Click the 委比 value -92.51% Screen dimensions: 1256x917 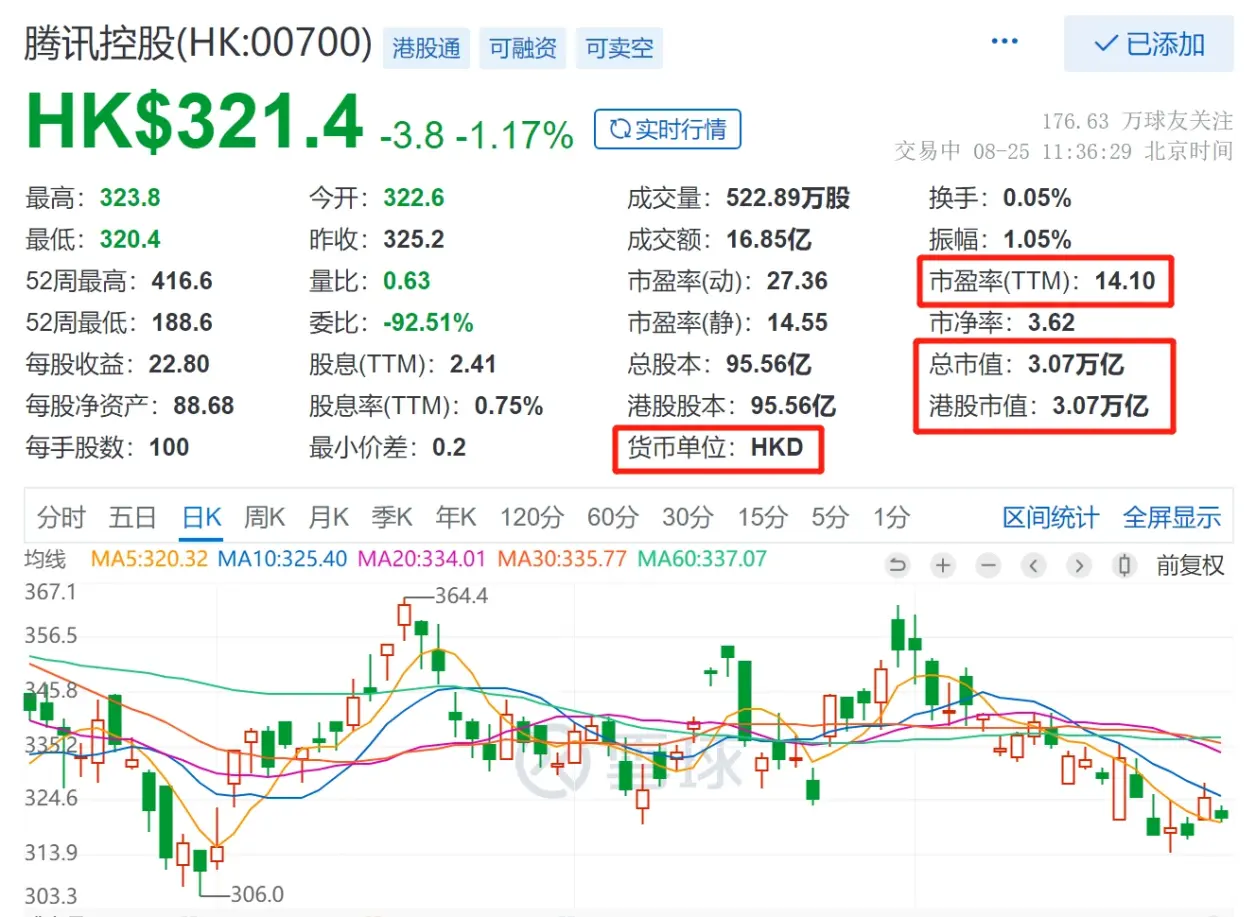tap(429, 323)
